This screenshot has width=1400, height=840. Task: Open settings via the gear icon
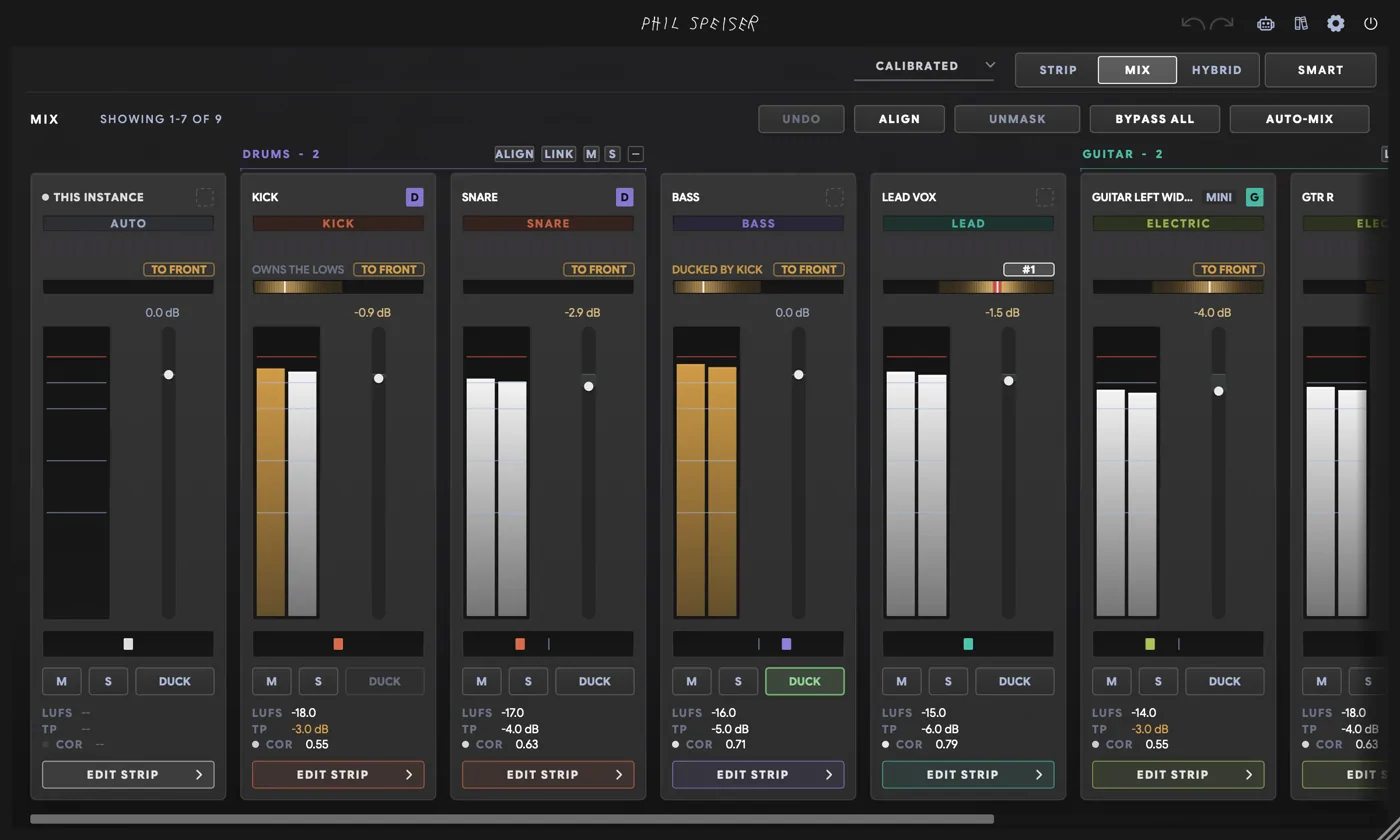click(1336, 23)
